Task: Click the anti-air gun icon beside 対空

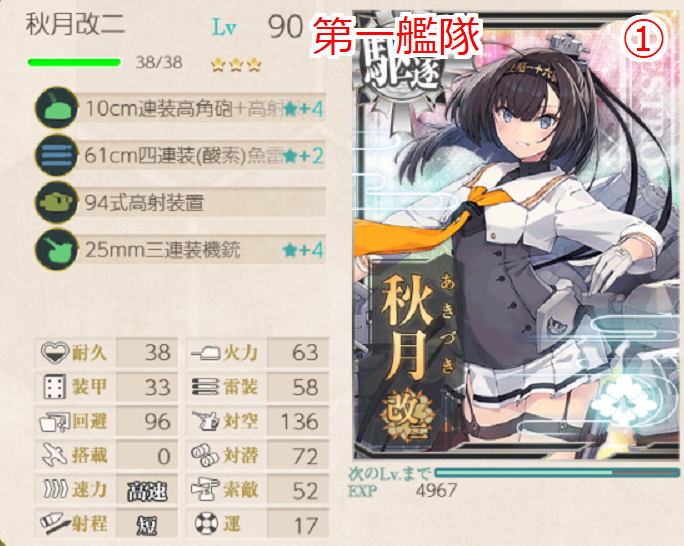Action: 205,421
